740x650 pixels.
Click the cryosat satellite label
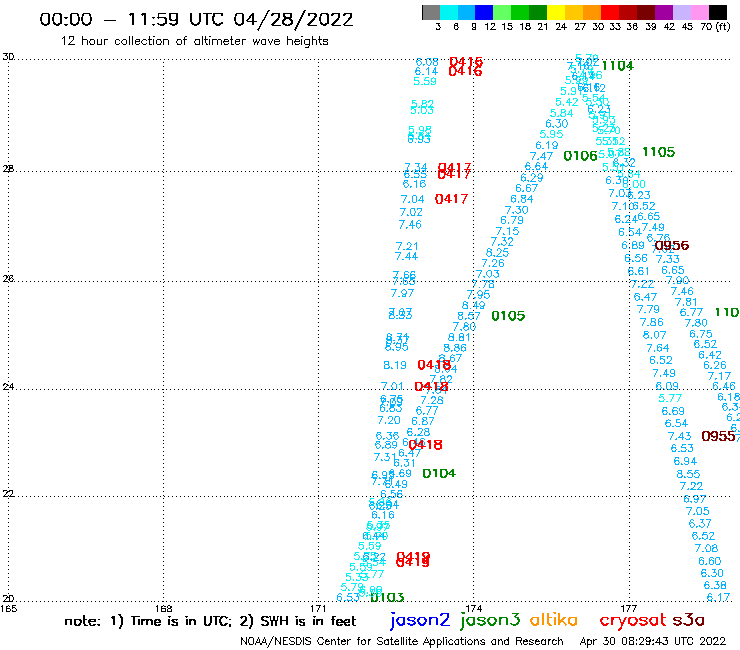pyautogui.click(x=632, y=621)
